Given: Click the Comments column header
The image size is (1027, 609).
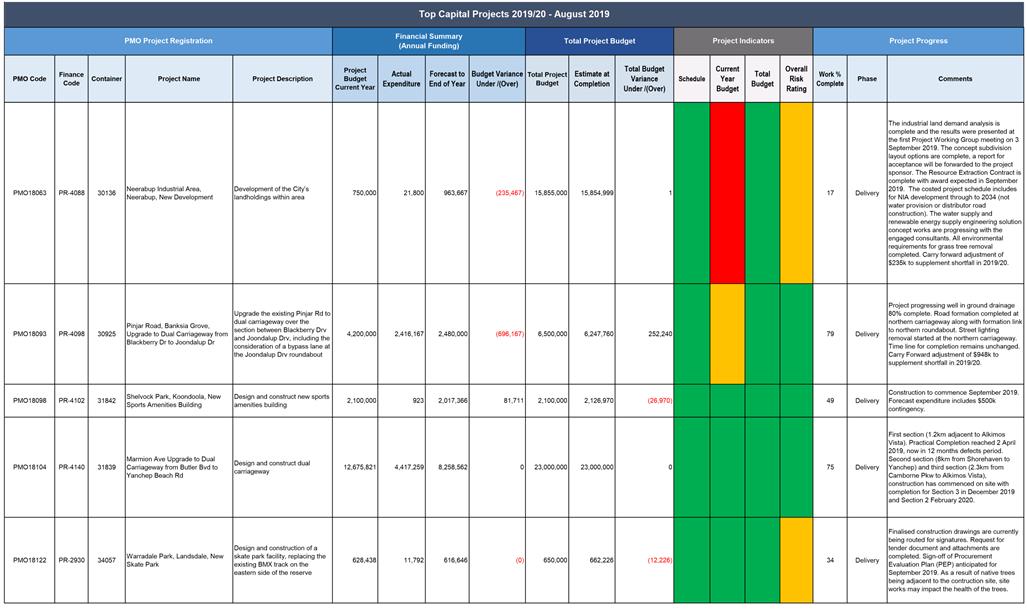Looking at the screenshot, I should pyautogui.click(x=954, y=79).
